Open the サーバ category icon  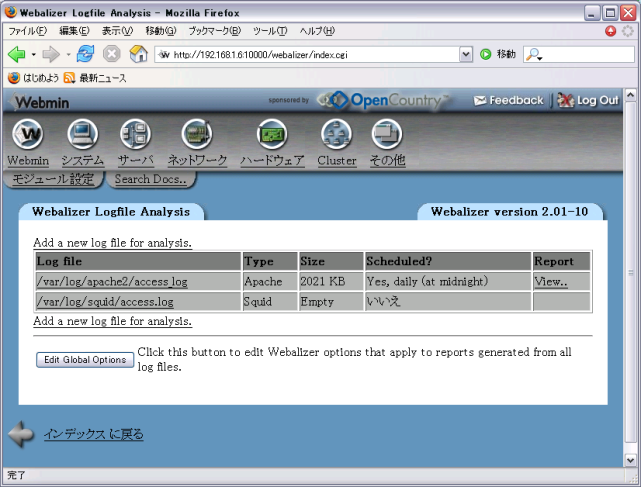coord(135,135)
